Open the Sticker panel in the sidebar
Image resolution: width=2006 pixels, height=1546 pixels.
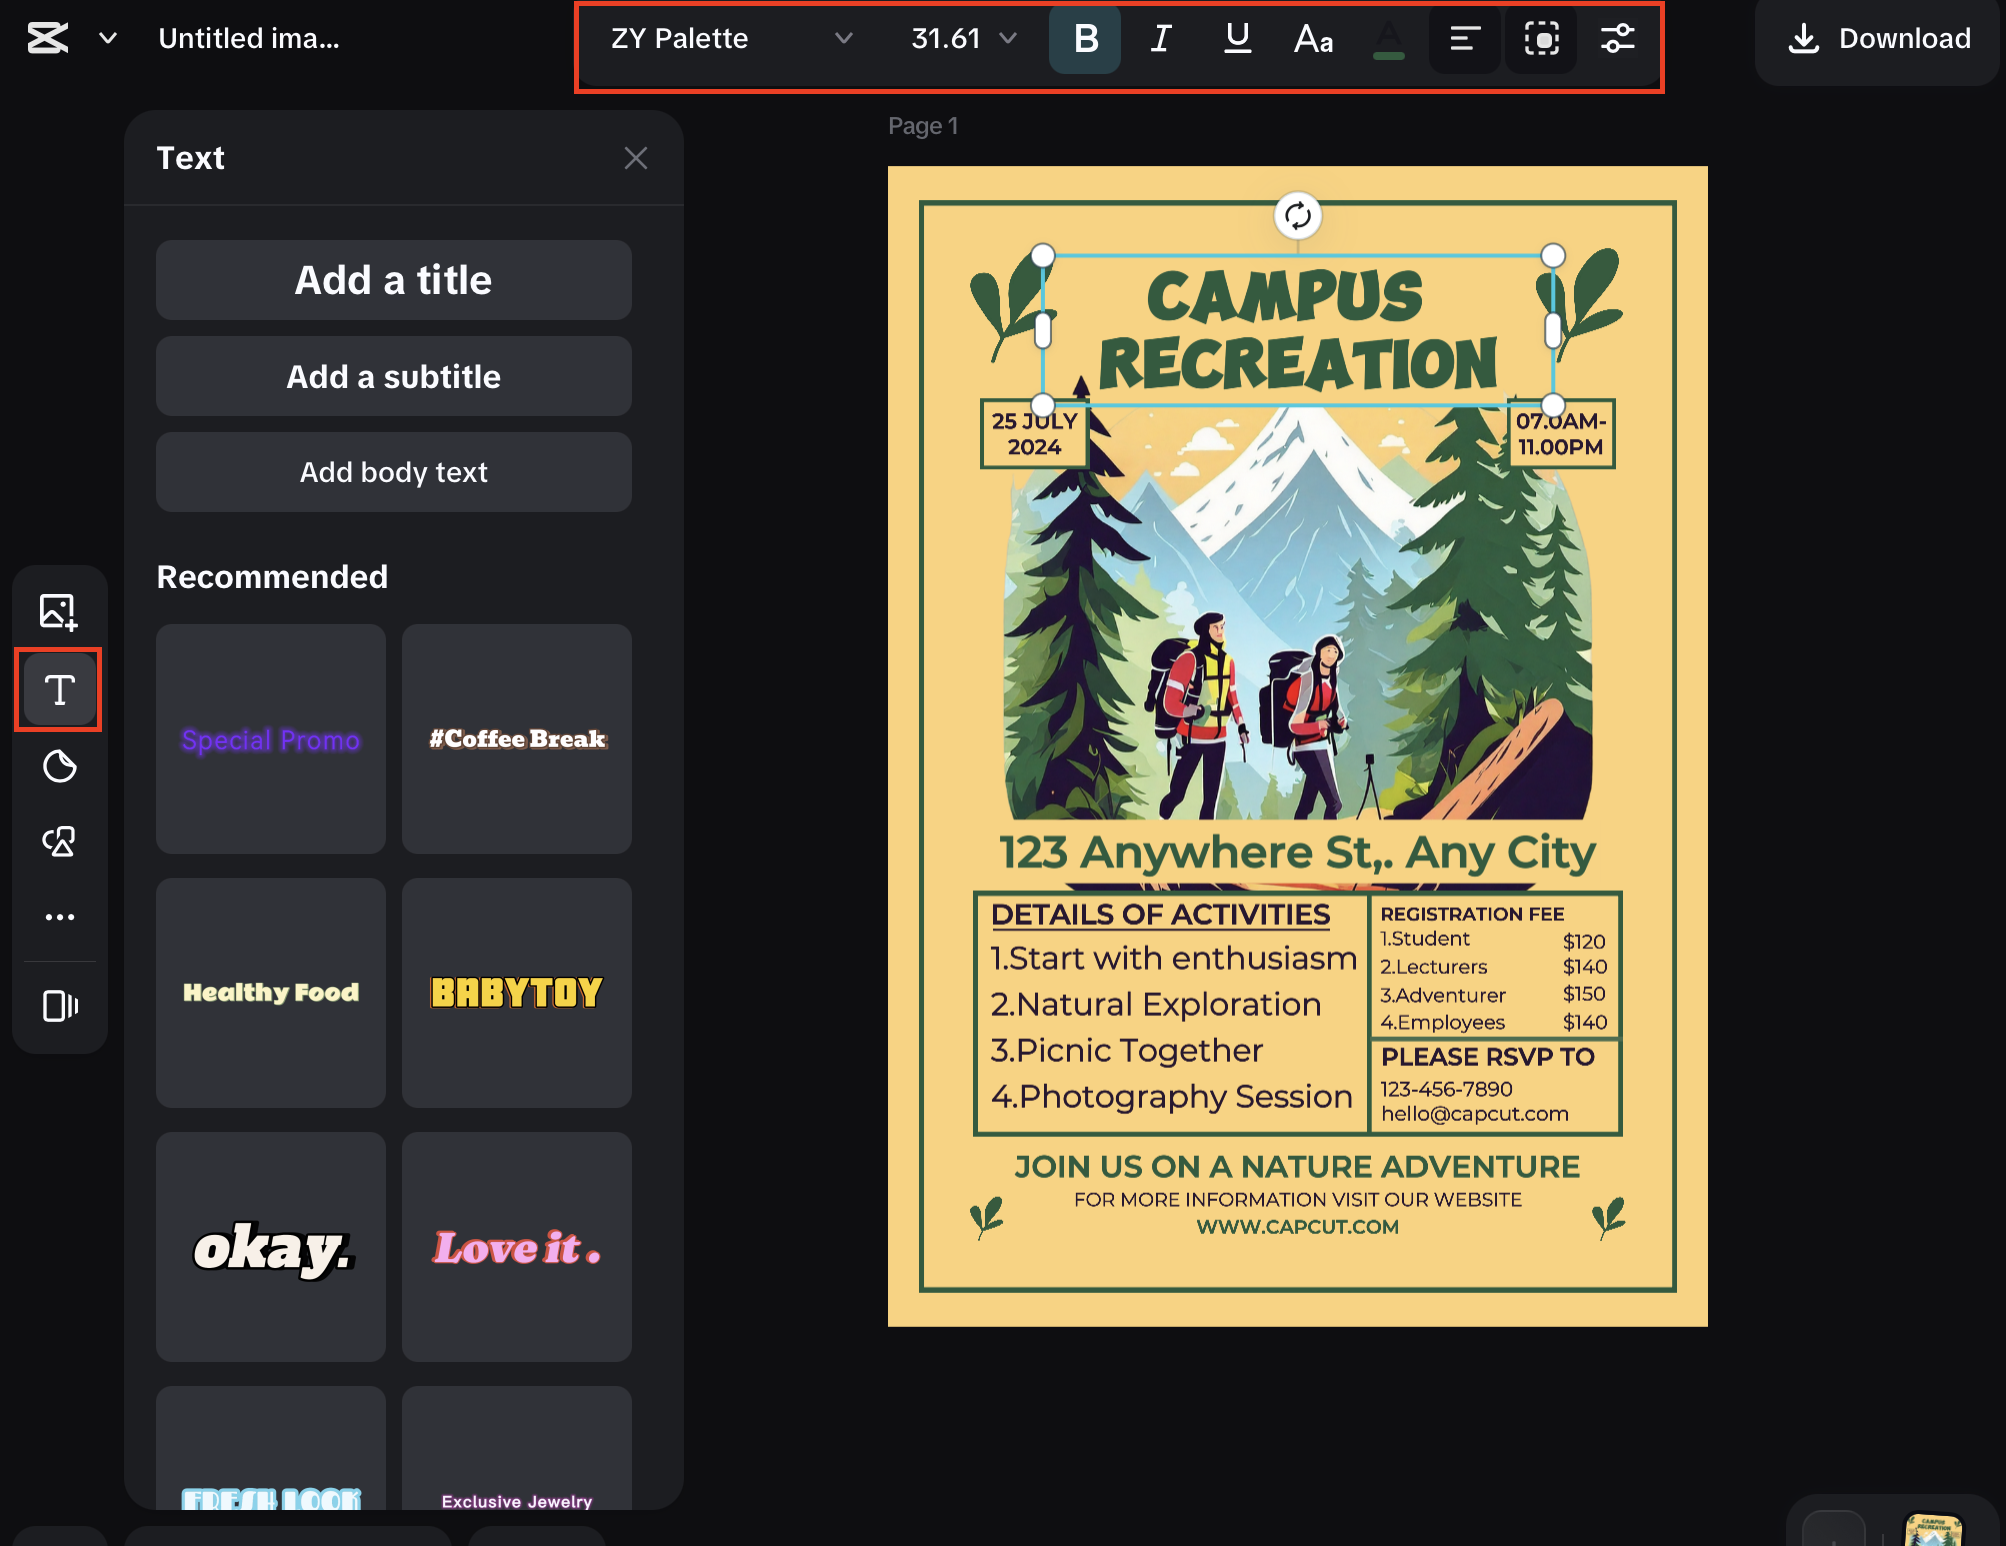[59, 767]
